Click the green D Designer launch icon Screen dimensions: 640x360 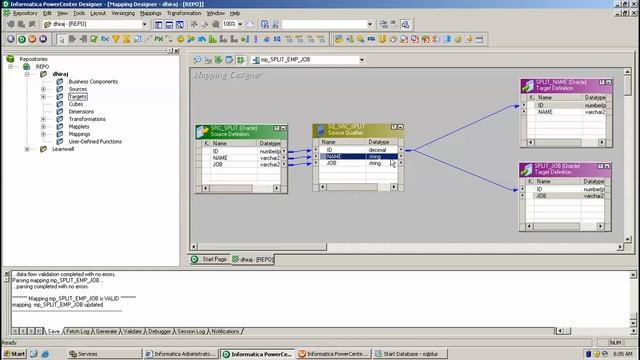pos(22,39)
